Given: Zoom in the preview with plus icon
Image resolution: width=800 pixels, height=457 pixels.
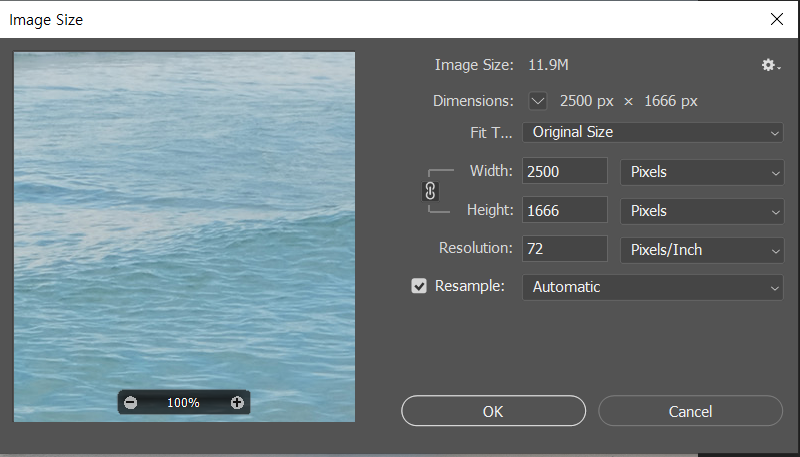Looking at the screenshot, I should (x=237, y=403).
